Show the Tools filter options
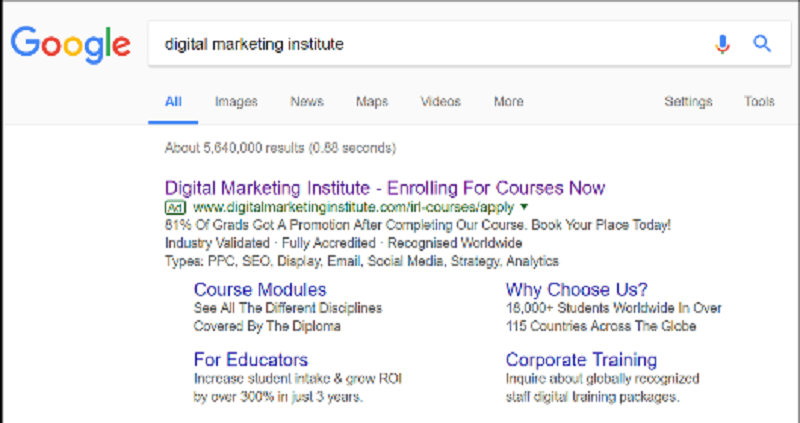Image resolution: width=800 pixels, height=423 pixels. pos(759,102)
